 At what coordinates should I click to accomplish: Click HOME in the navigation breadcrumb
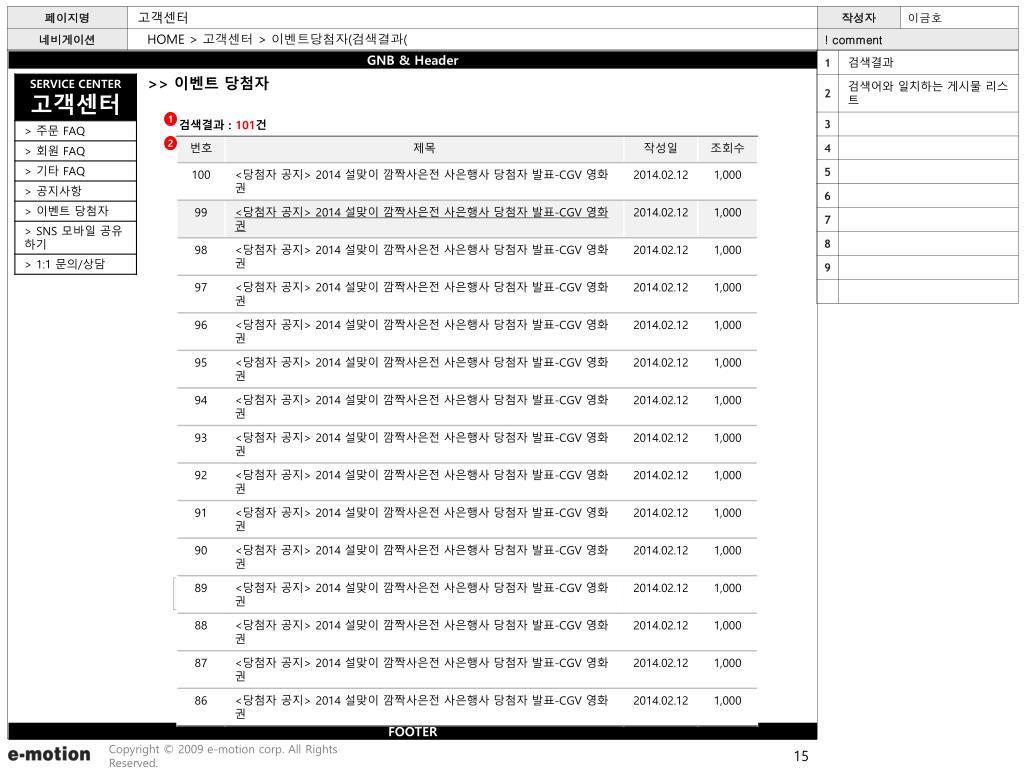[166, 39]
